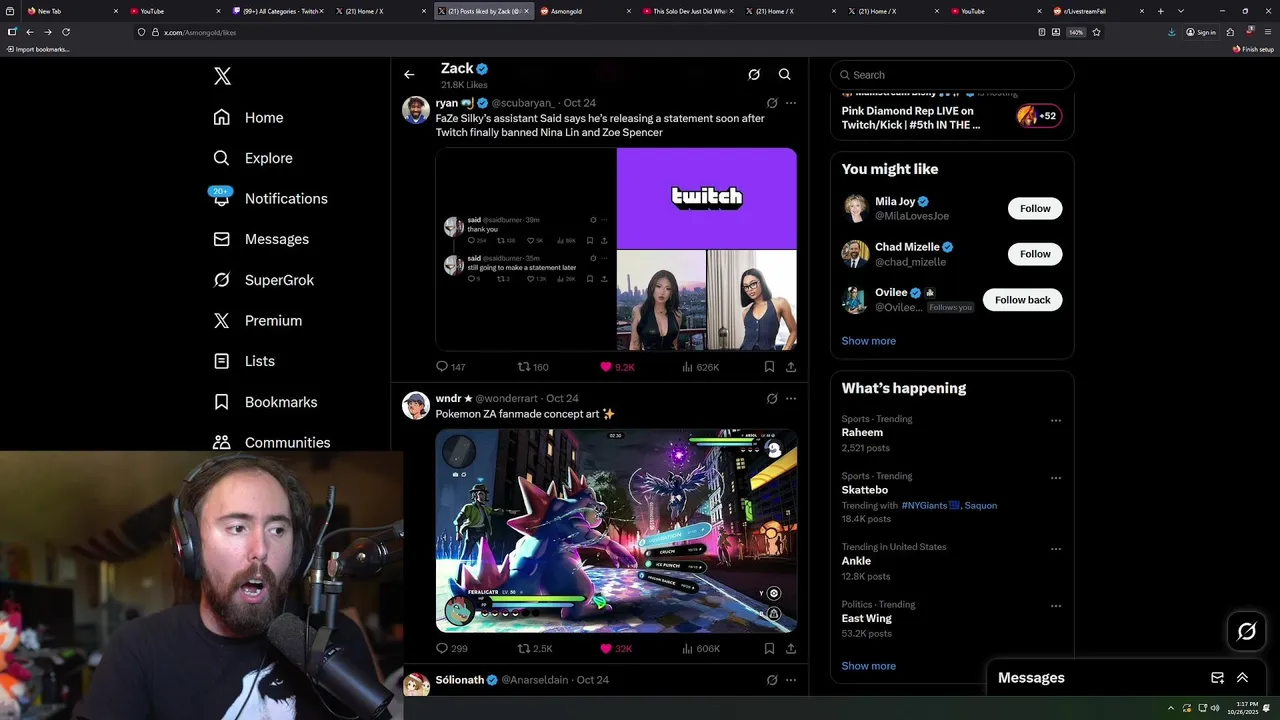
Task: View analytics of wndr's post 606K
Action: pos(700,649)
